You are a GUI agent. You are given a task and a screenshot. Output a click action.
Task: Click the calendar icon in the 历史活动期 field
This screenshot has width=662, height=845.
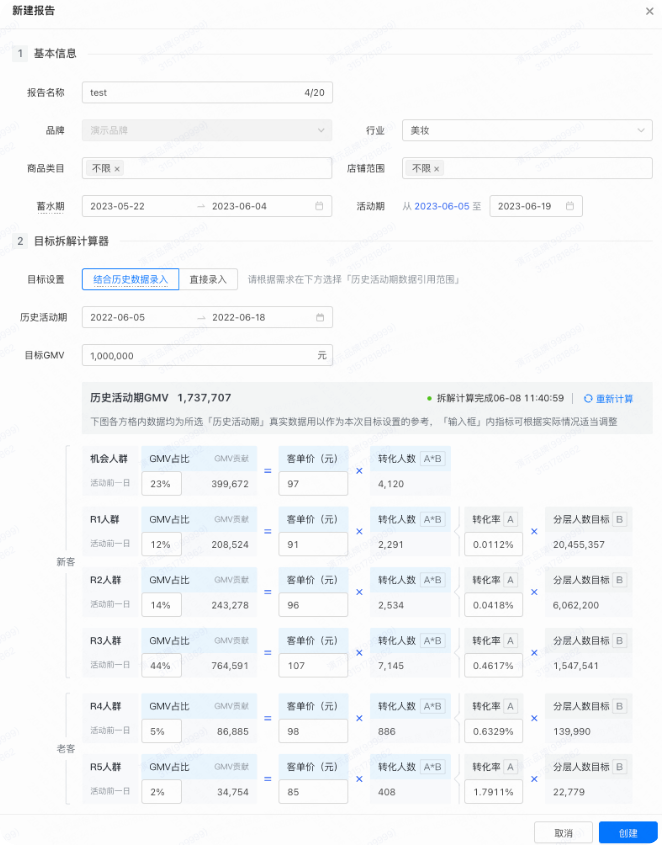(320, 317)
